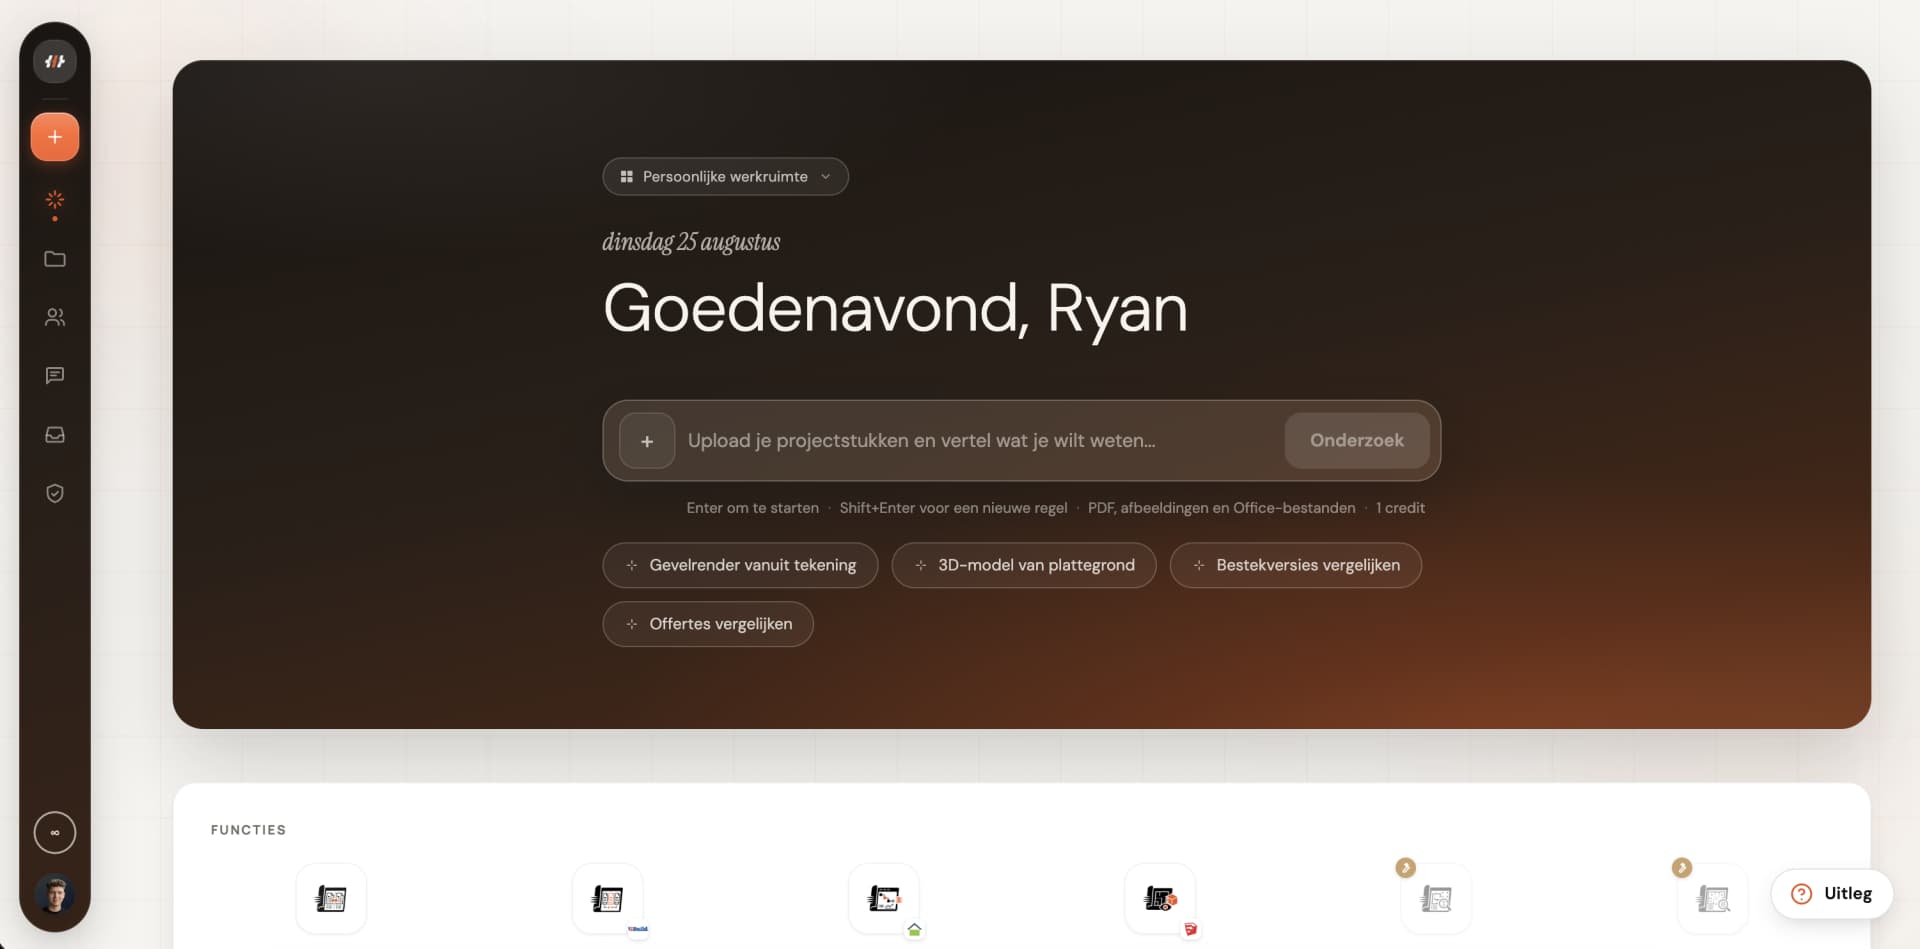Image resolution: width=1920 pixels, height=949 pixels.
Task: Focus the 'Upload je projectstukken' input field
Action: coord(980,441)
